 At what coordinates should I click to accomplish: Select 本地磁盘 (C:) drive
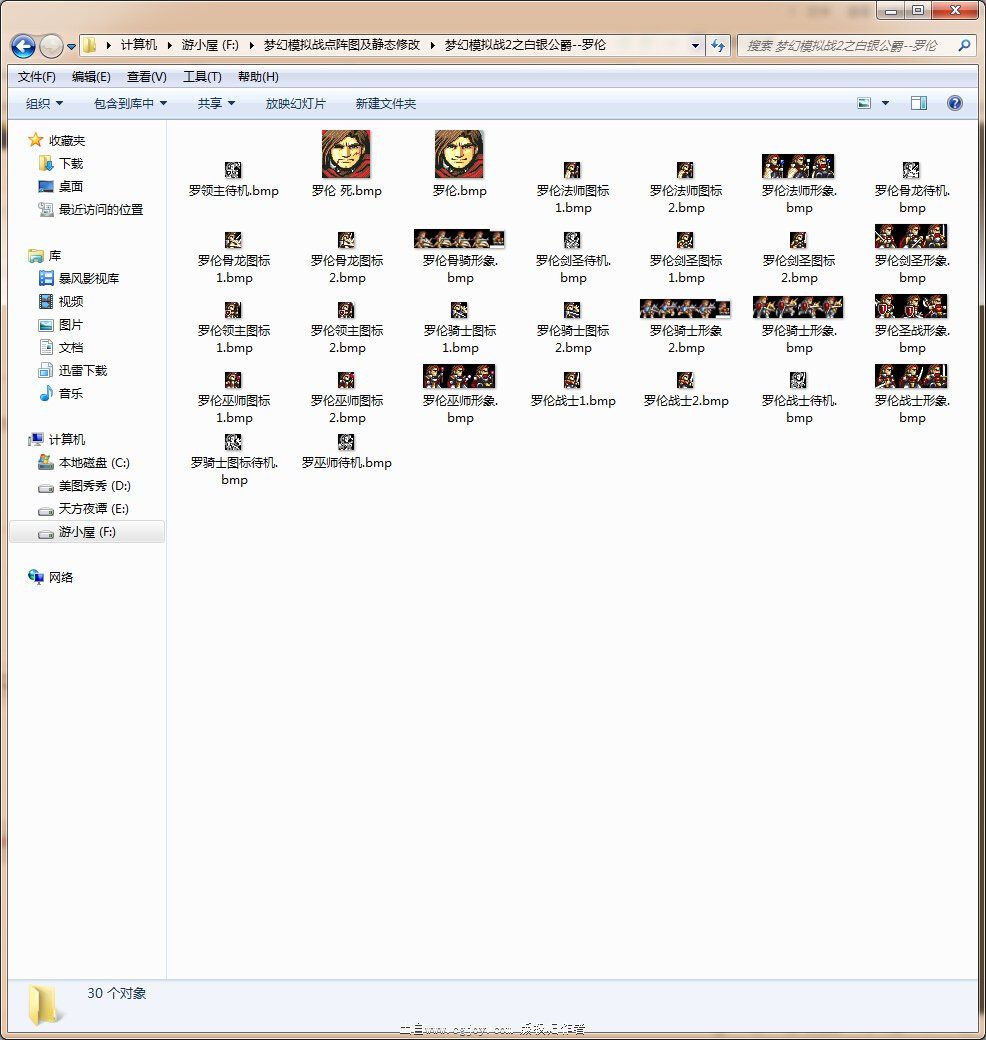point(93,463)
